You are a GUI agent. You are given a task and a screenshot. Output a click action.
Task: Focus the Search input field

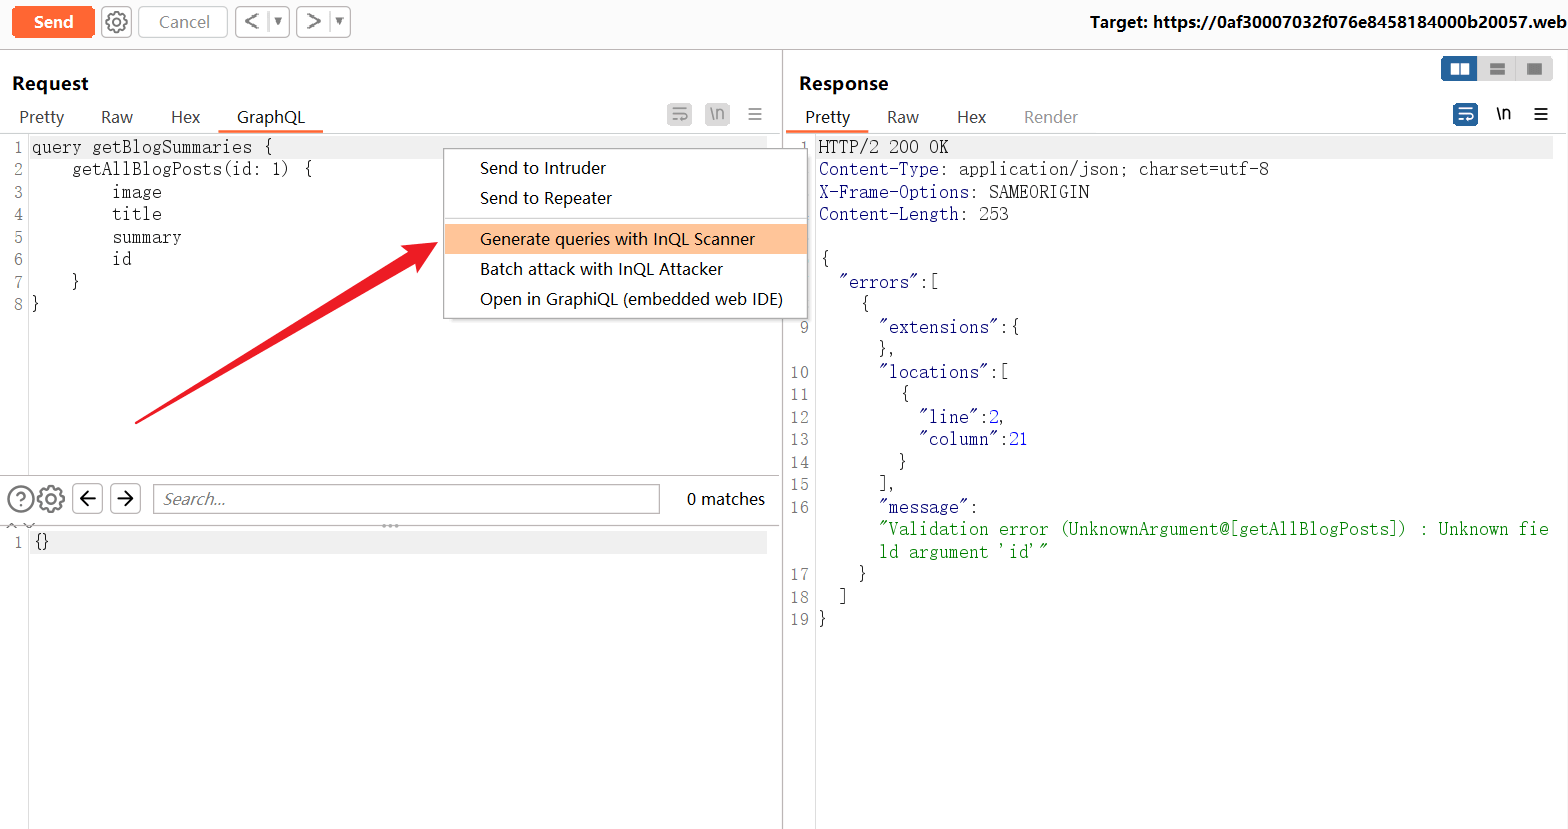pos(406,499)
